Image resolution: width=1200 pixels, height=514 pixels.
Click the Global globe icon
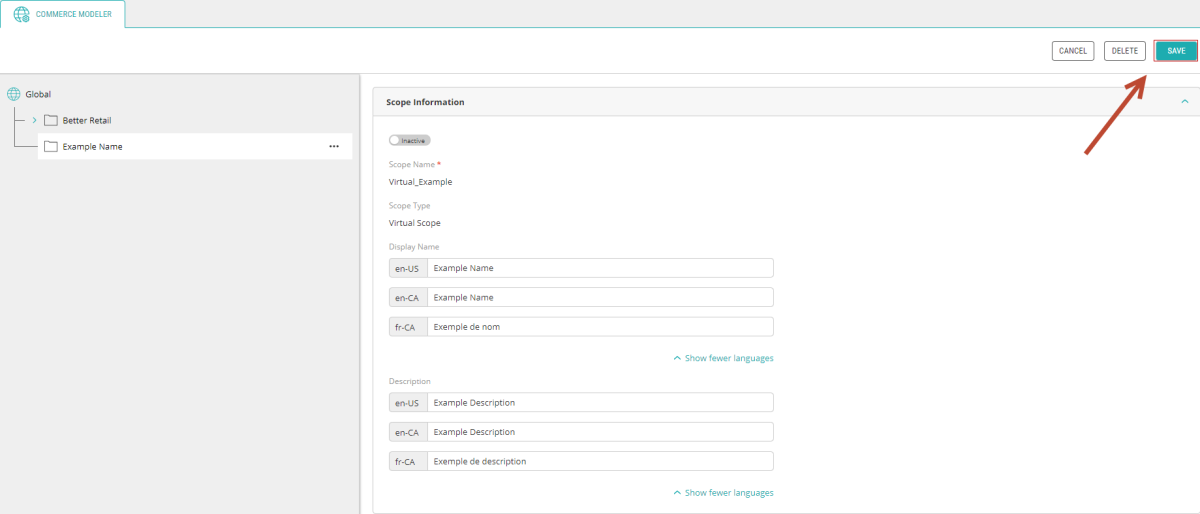click(13, 94)
